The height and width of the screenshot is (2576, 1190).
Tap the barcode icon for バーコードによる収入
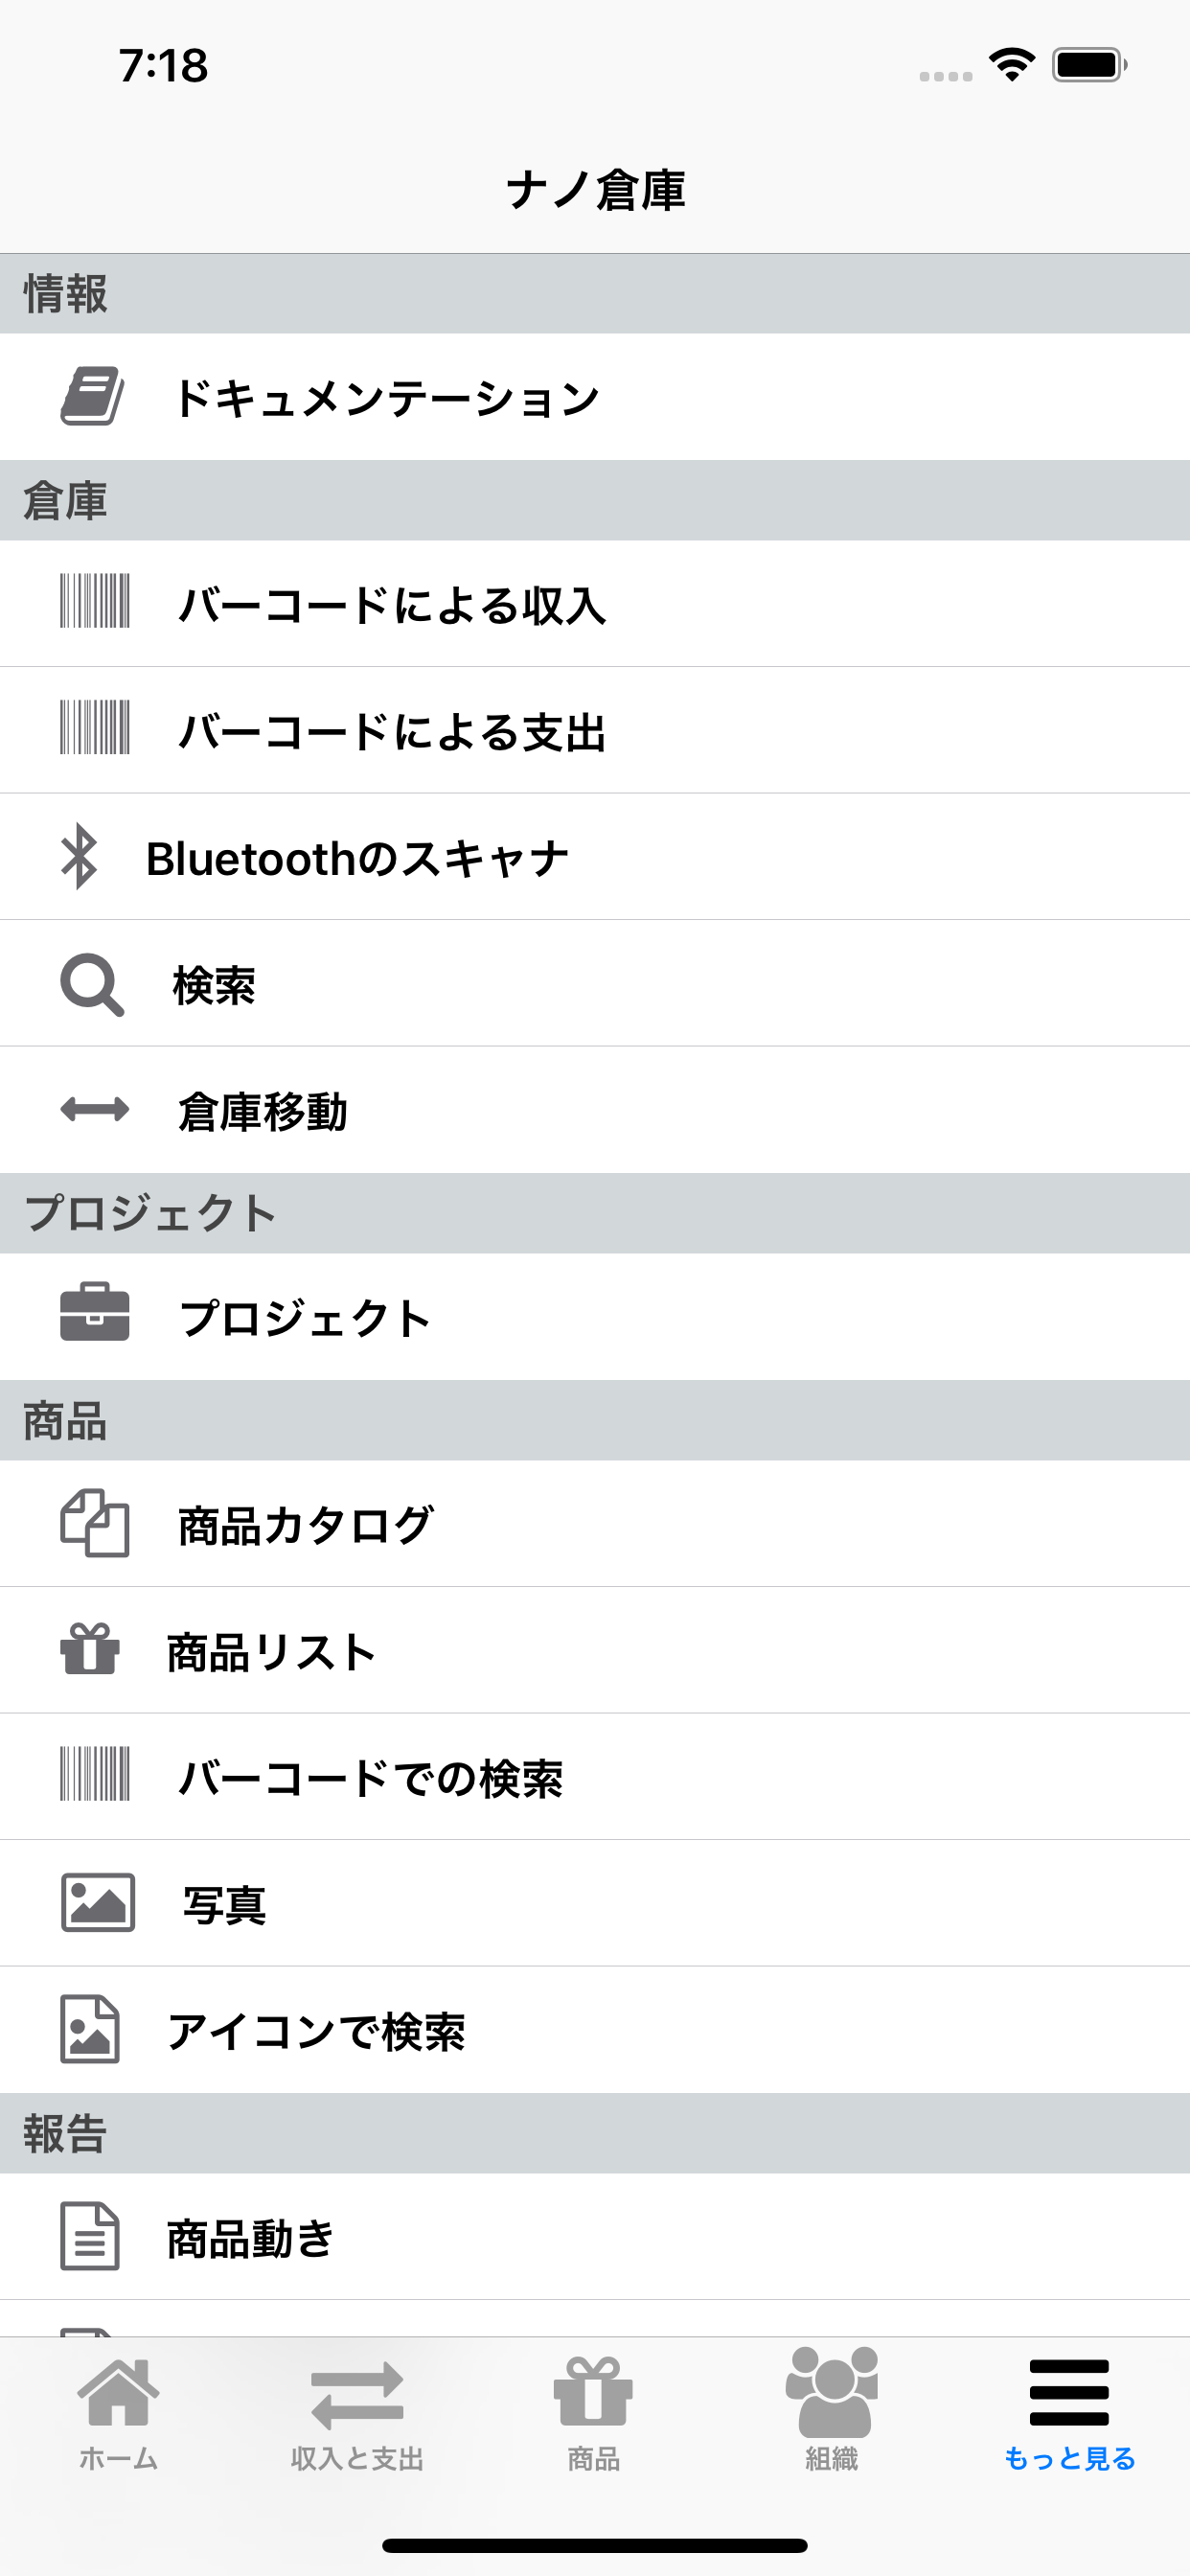(x=95, y=601)
